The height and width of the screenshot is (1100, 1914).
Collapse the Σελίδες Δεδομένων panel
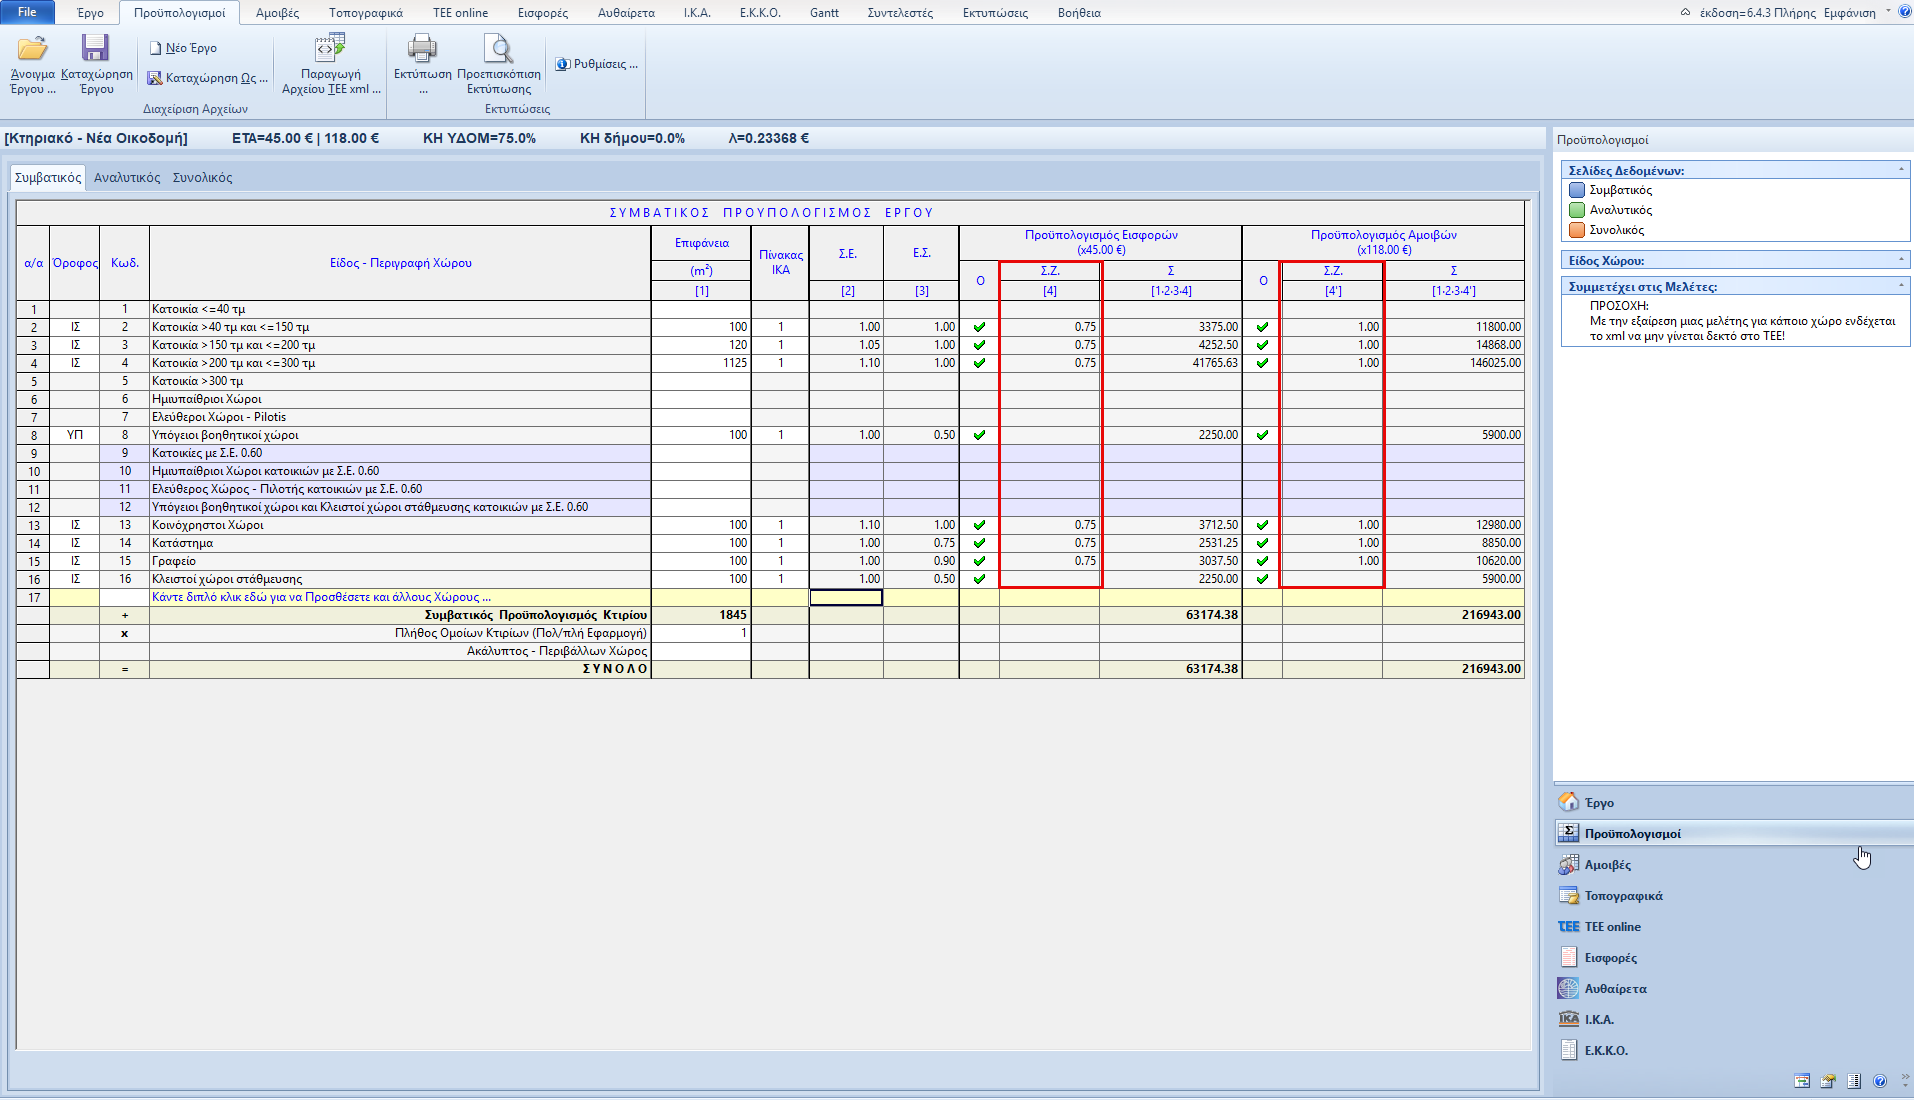coord(1901,170)
